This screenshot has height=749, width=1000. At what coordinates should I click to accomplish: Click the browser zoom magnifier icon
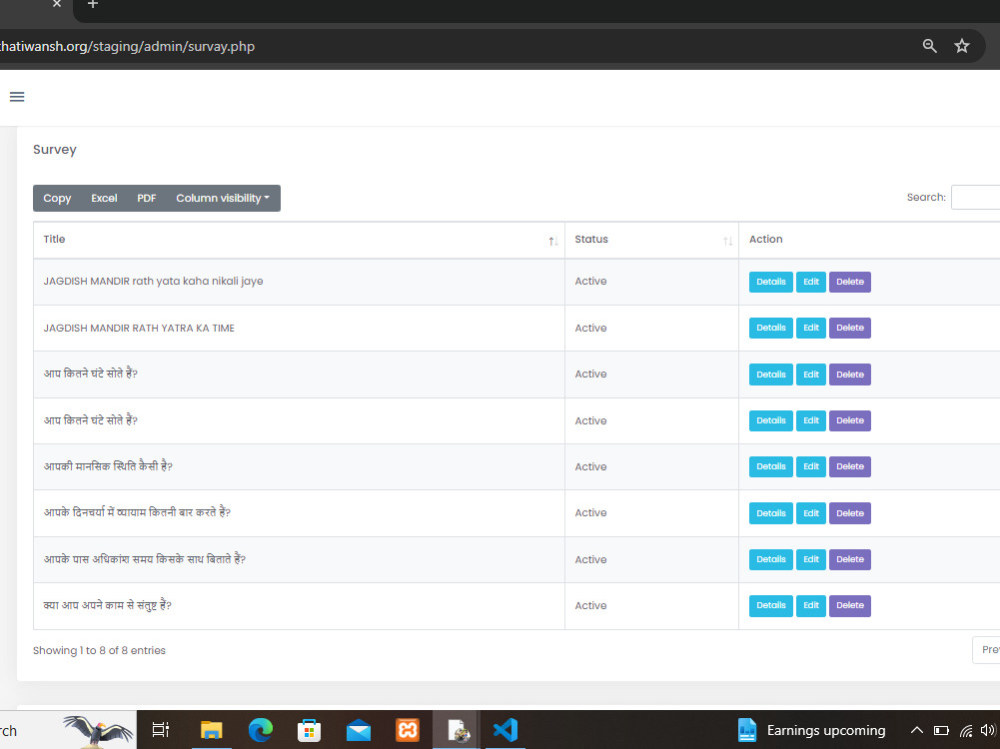tap(929, 46)
